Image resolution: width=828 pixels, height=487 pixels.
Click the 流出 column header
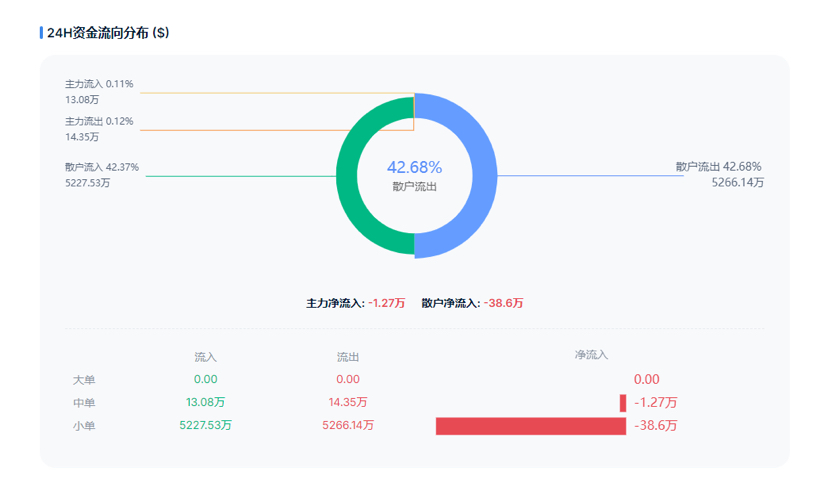(348, 356)
